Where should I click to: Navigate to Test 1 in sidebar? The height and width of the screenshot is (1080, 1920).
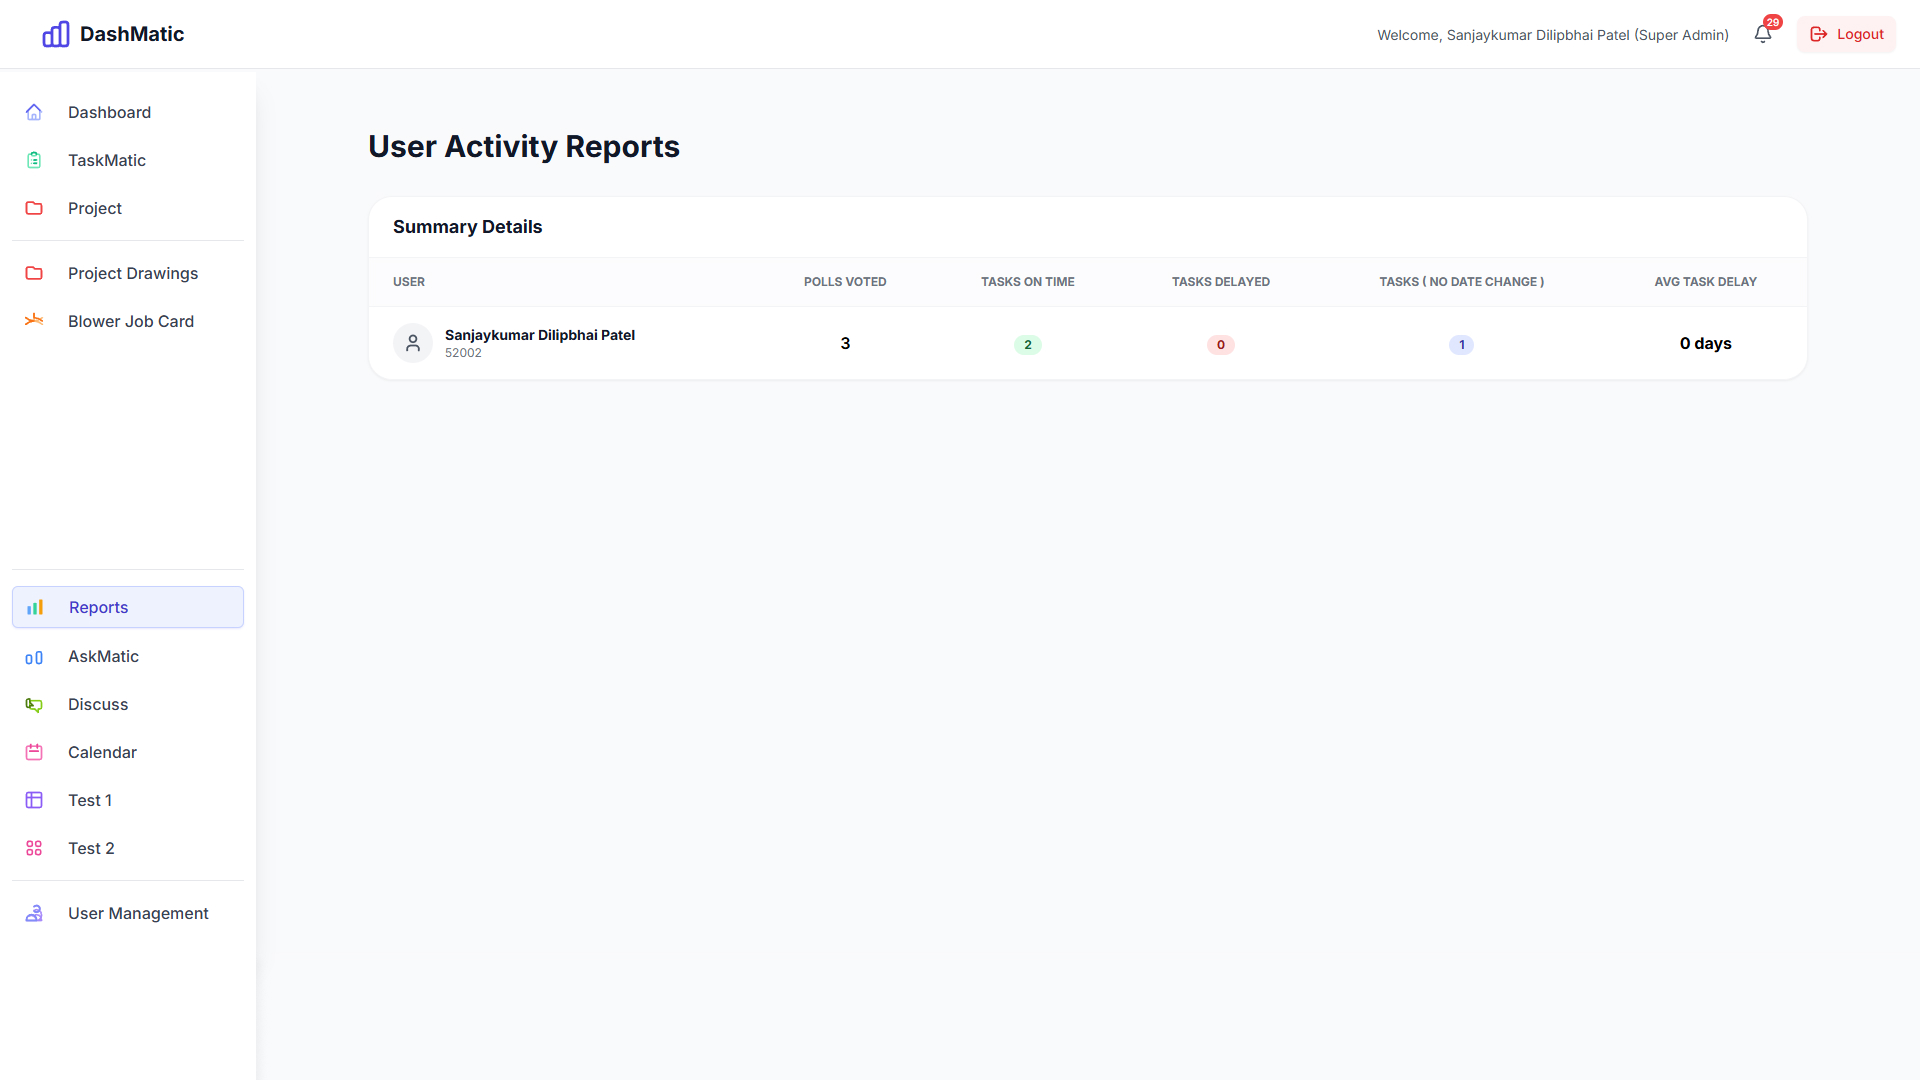click(90, 800)
